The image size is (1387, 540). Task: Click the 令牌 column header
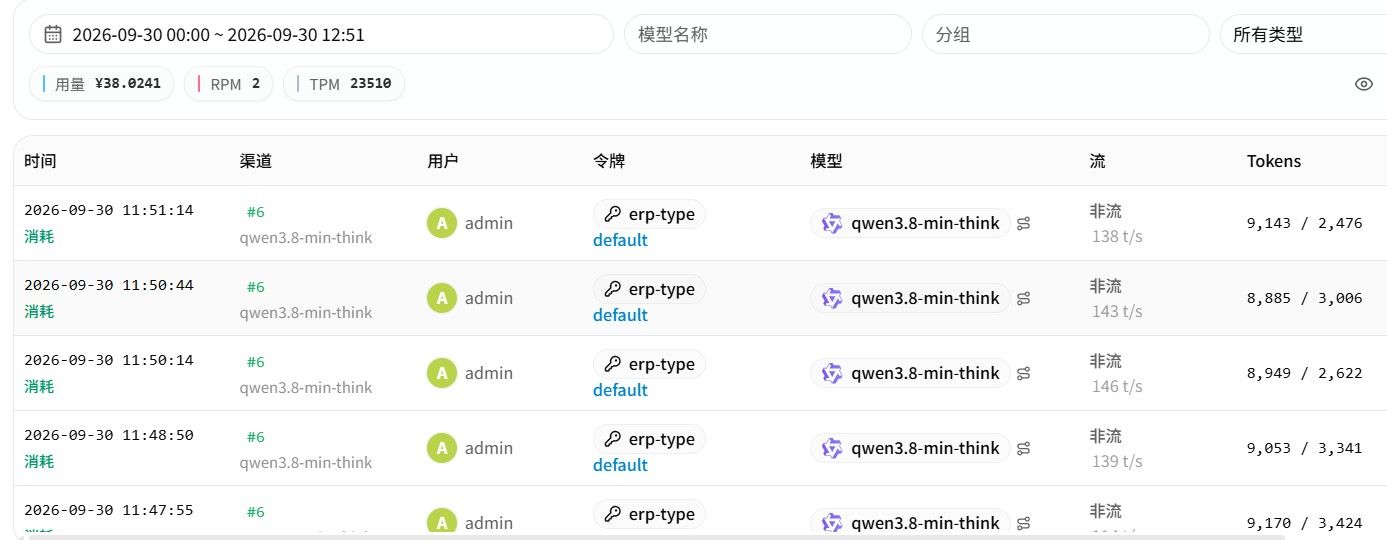pyautogui.click(x=609, y=161)
